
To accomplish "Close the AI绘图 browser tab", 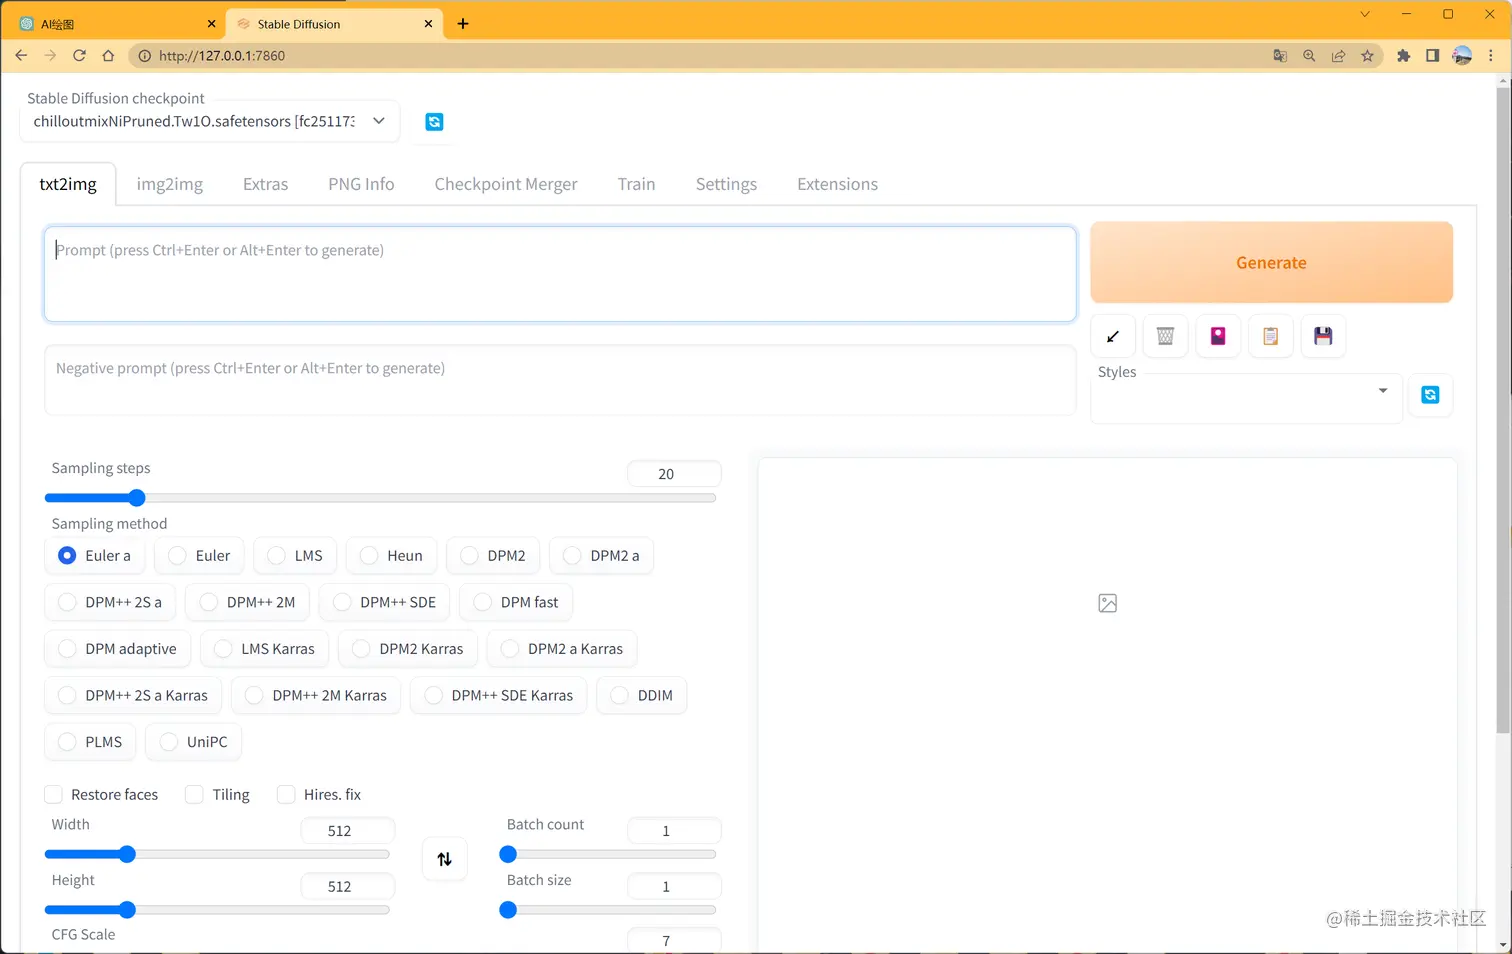I will (211, 24).
